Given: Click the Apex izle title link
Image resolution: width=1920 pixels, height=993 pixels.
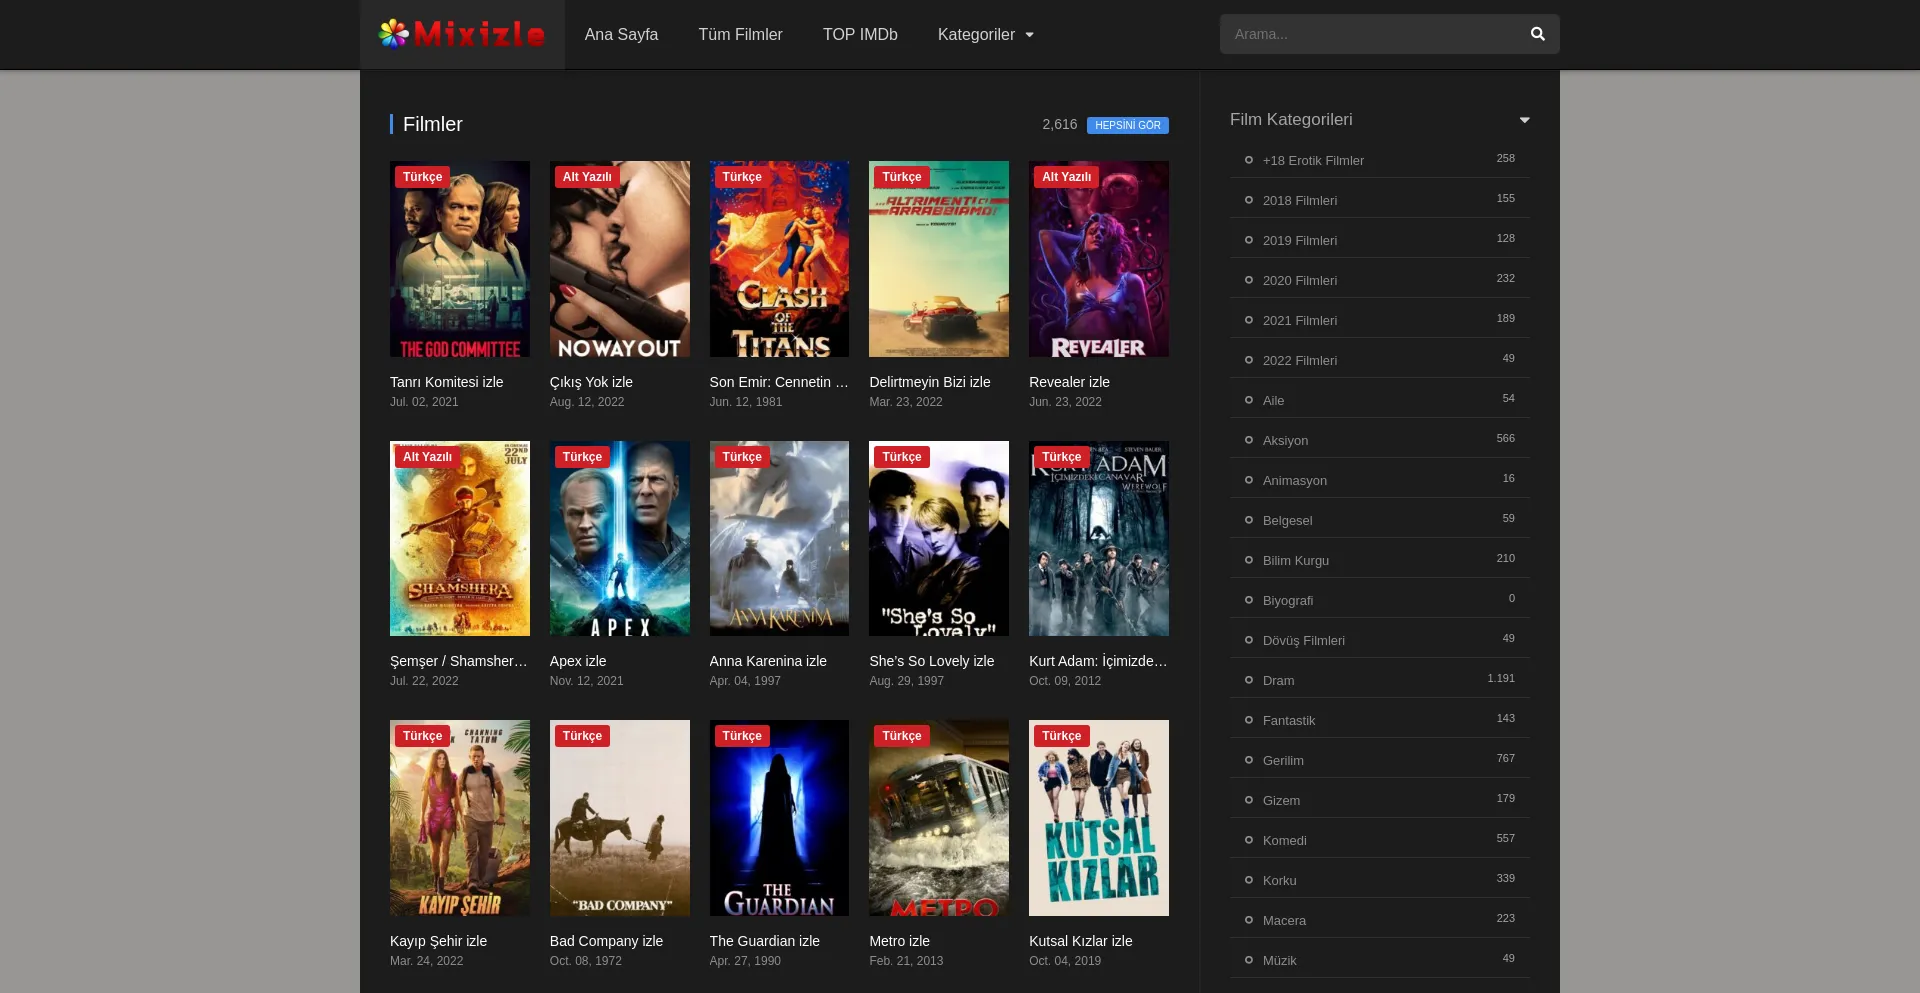Looking at the screenshot, I should 578,661.
